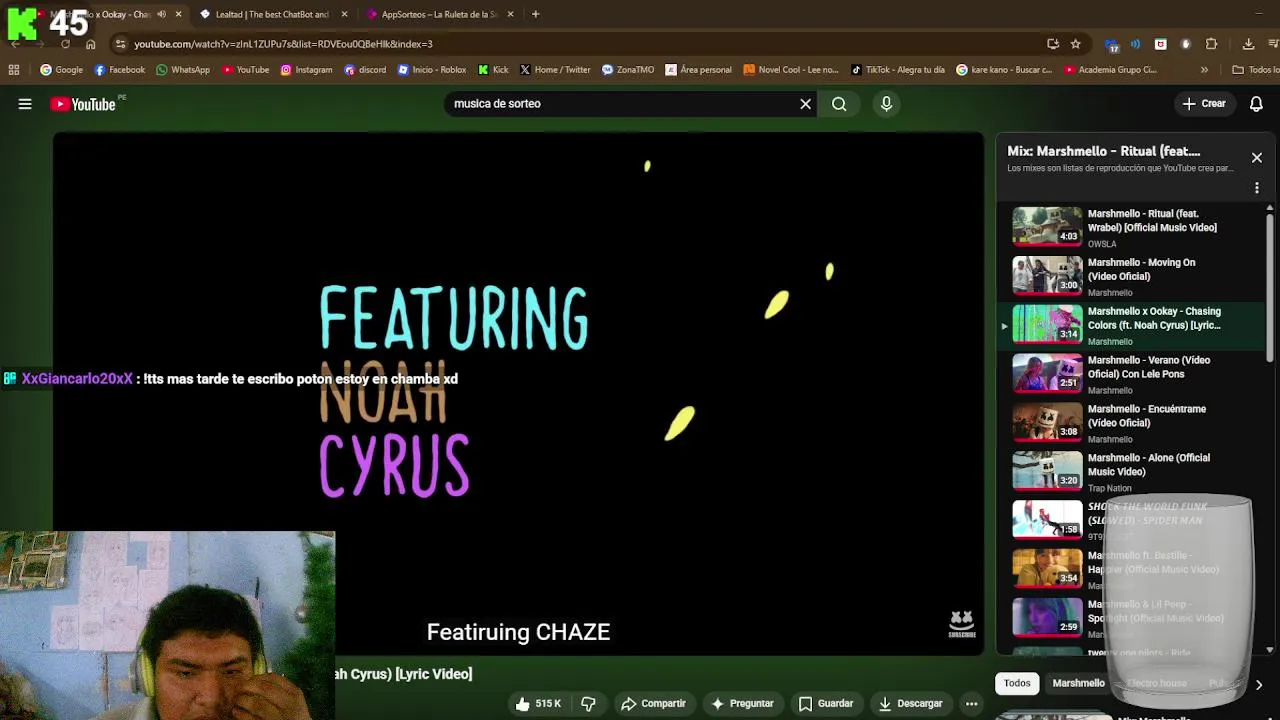
Task: Open the apps grid in bookmarks bar
Action: [14, 70]
